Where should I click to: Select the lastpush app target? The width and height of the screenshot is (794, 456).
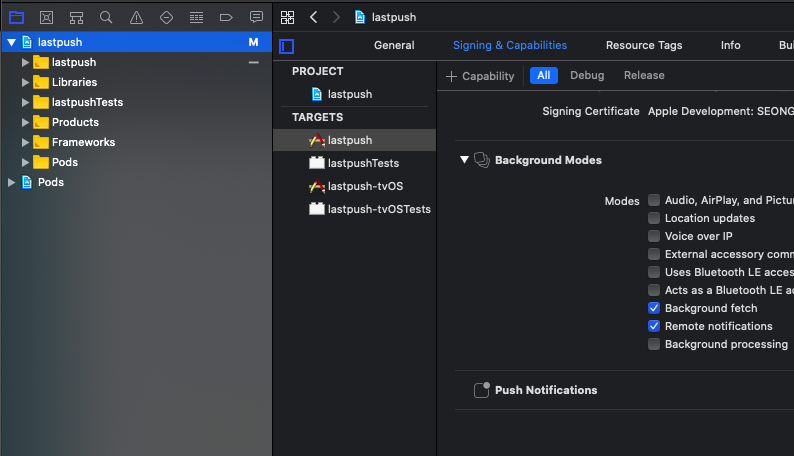pos(354,140)
